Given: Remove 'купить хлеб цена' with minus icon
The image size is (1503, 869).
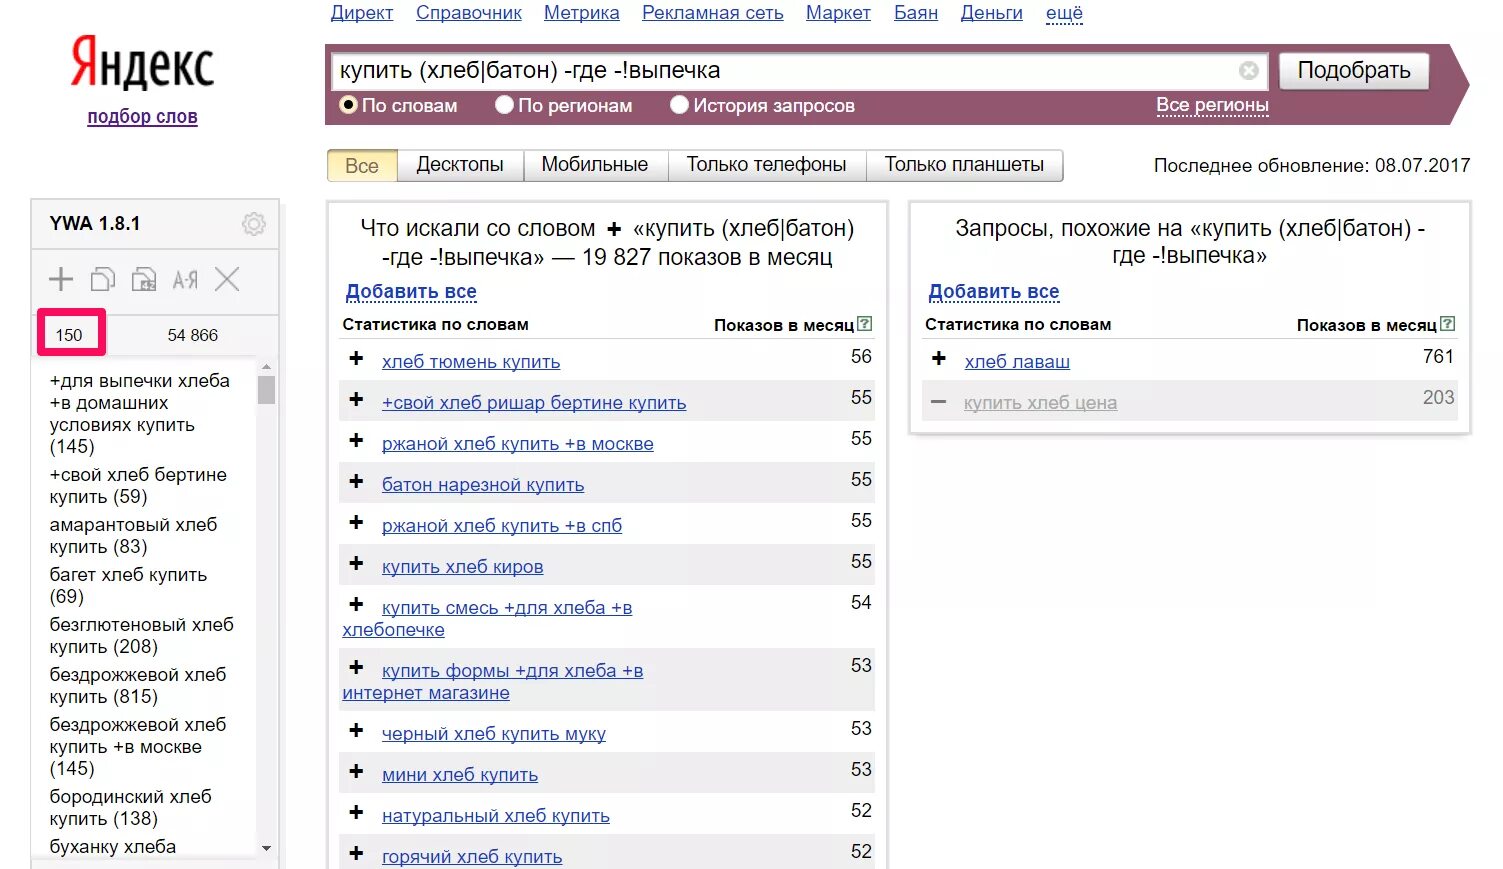Looking at the screenshot, I should point(938,402).
